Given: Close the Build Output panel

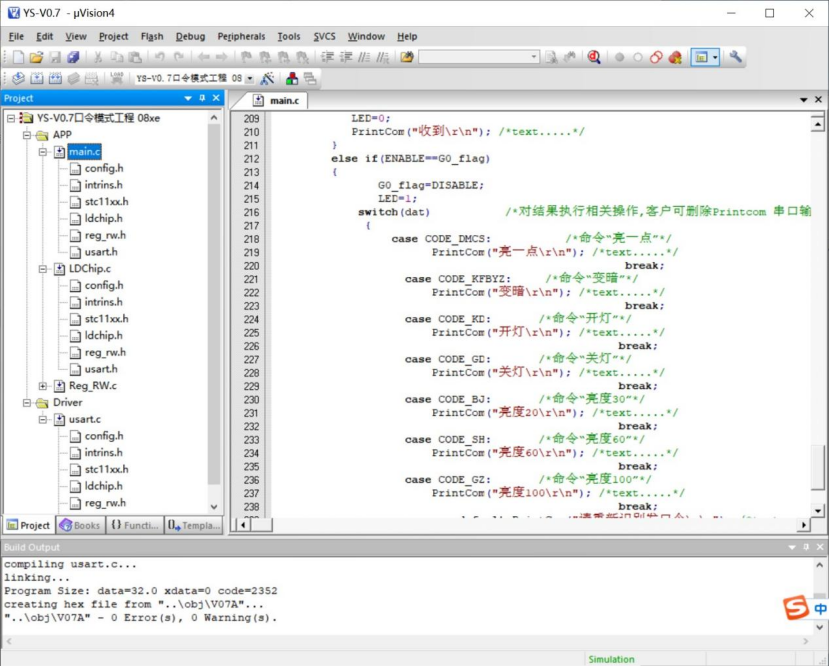Looking at the screenshot, I should point(820,547).
